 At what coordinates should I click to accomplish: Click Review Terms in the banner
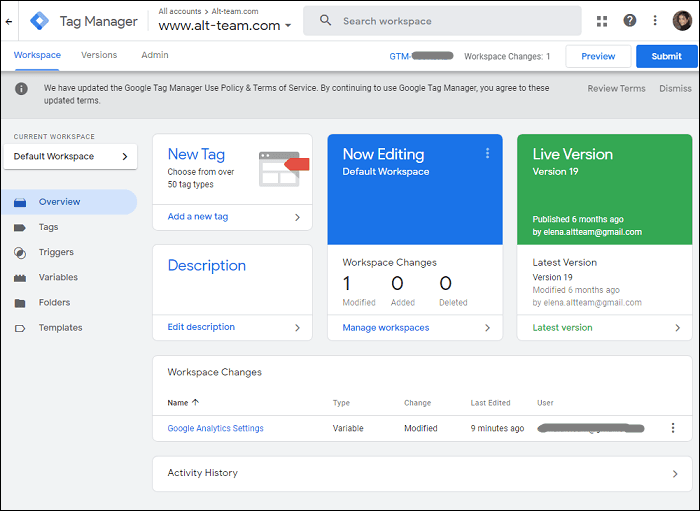point(616,88)
